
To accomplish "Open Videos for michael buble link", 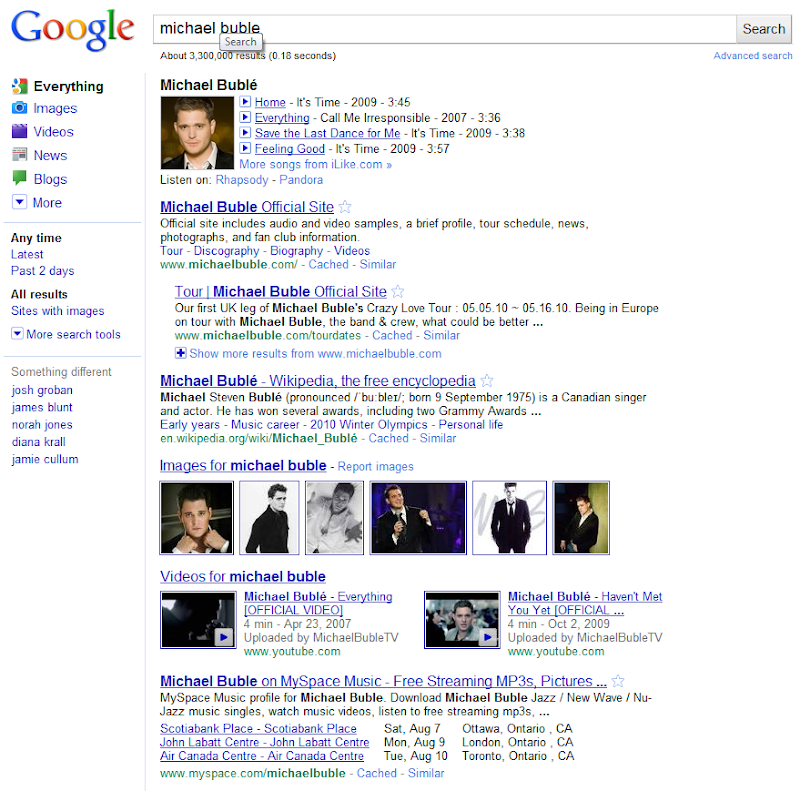I will (x=242, y=576).
